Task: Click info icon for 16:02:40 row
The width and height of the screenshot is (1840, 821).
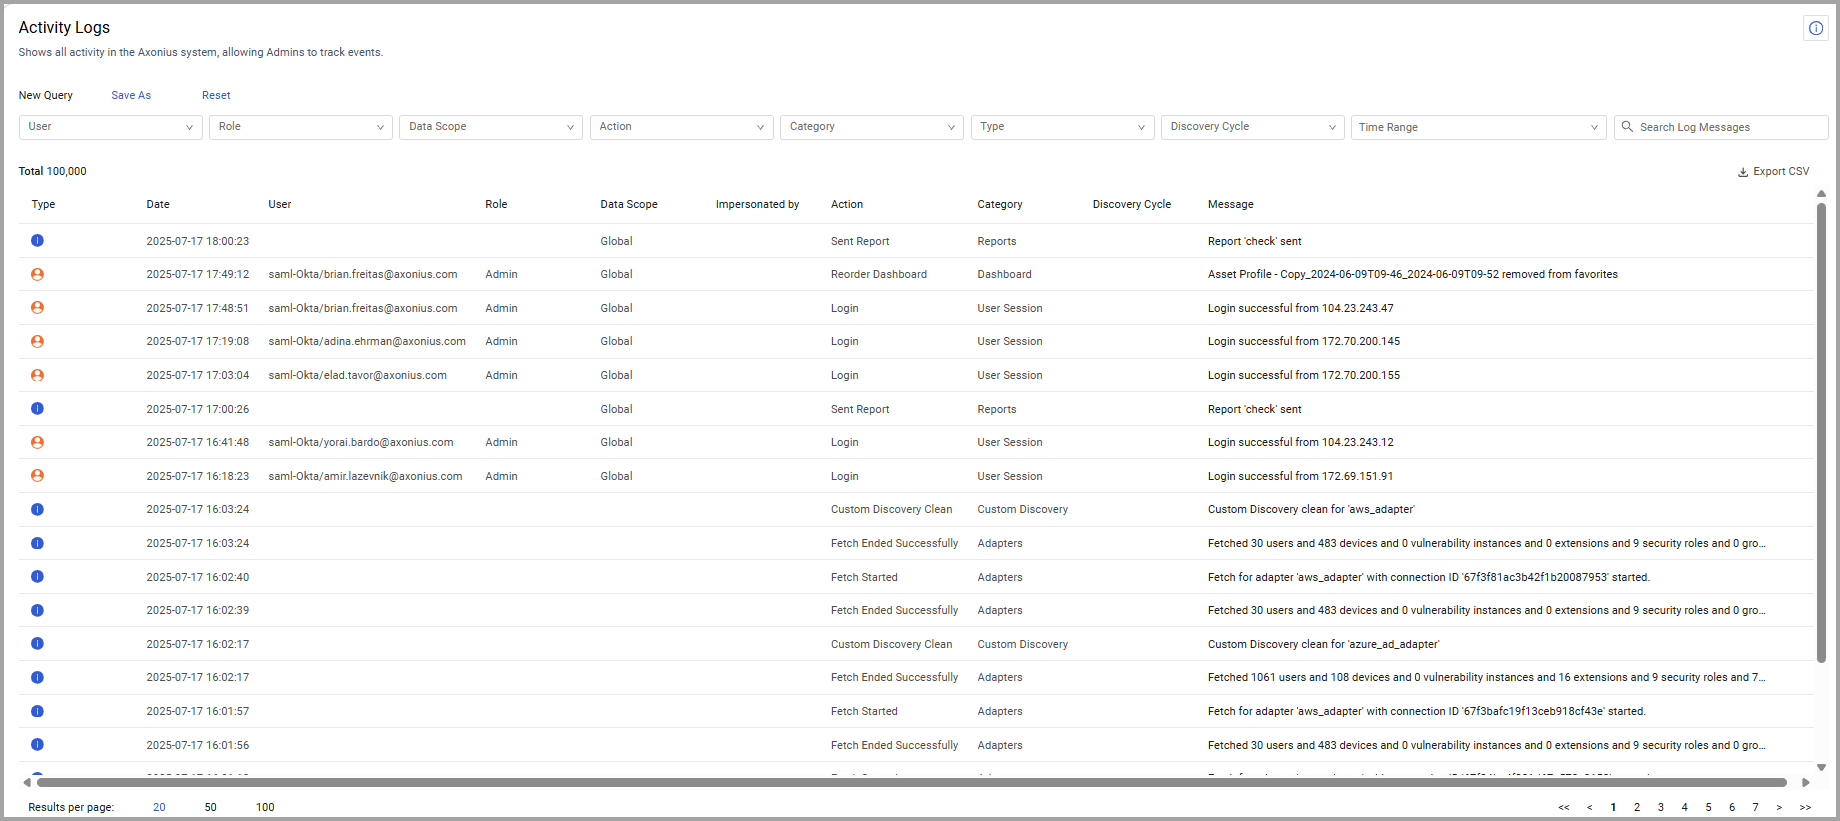Action: (37, 576)
